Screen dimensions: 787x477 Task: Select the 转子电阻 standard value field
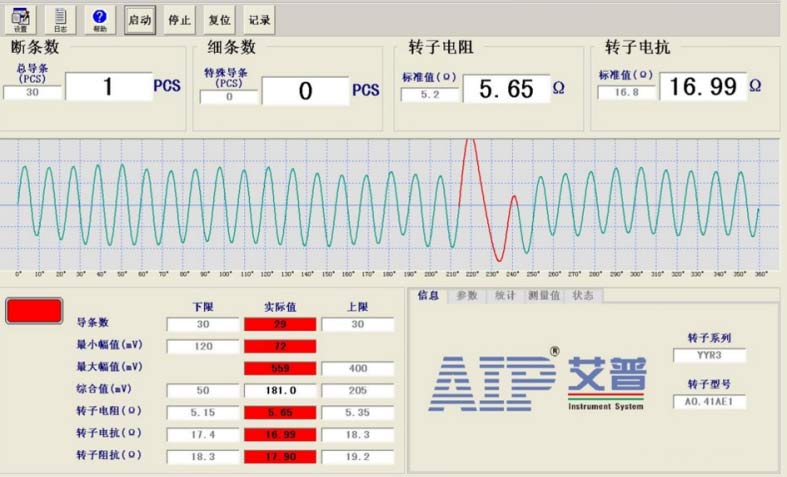coord(430,95)
